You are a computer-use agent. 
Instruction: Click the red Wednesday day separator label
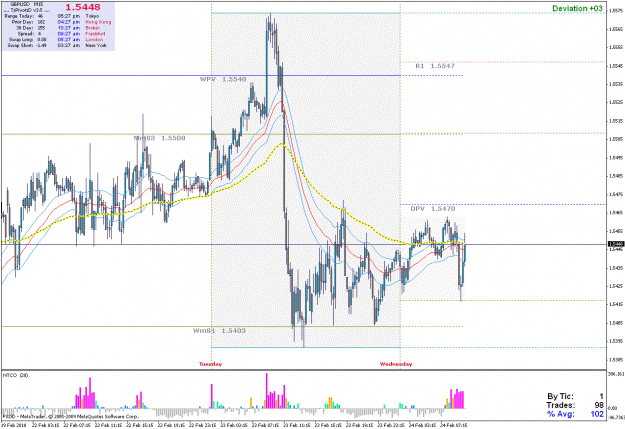pos(396,364)
